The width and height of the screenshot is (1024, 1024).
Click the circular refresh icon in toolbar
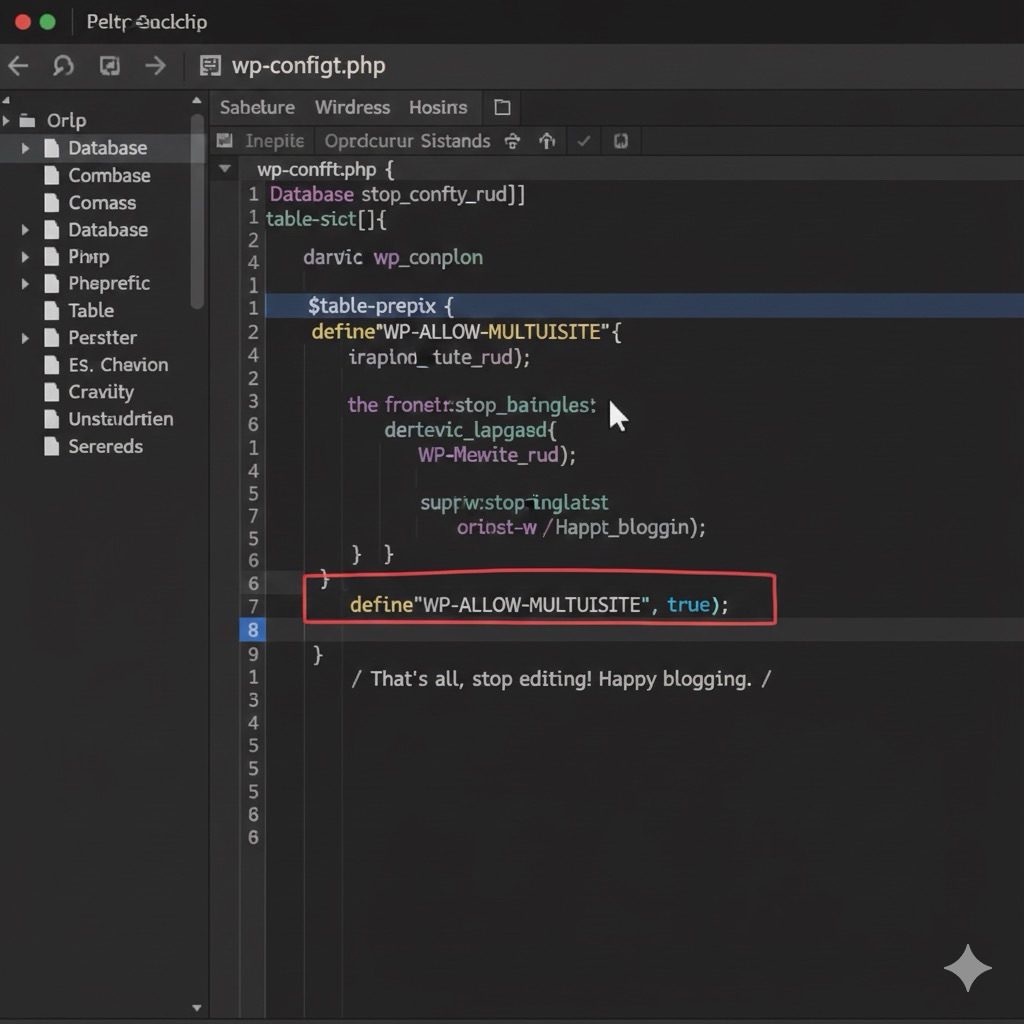coord(63,67)
